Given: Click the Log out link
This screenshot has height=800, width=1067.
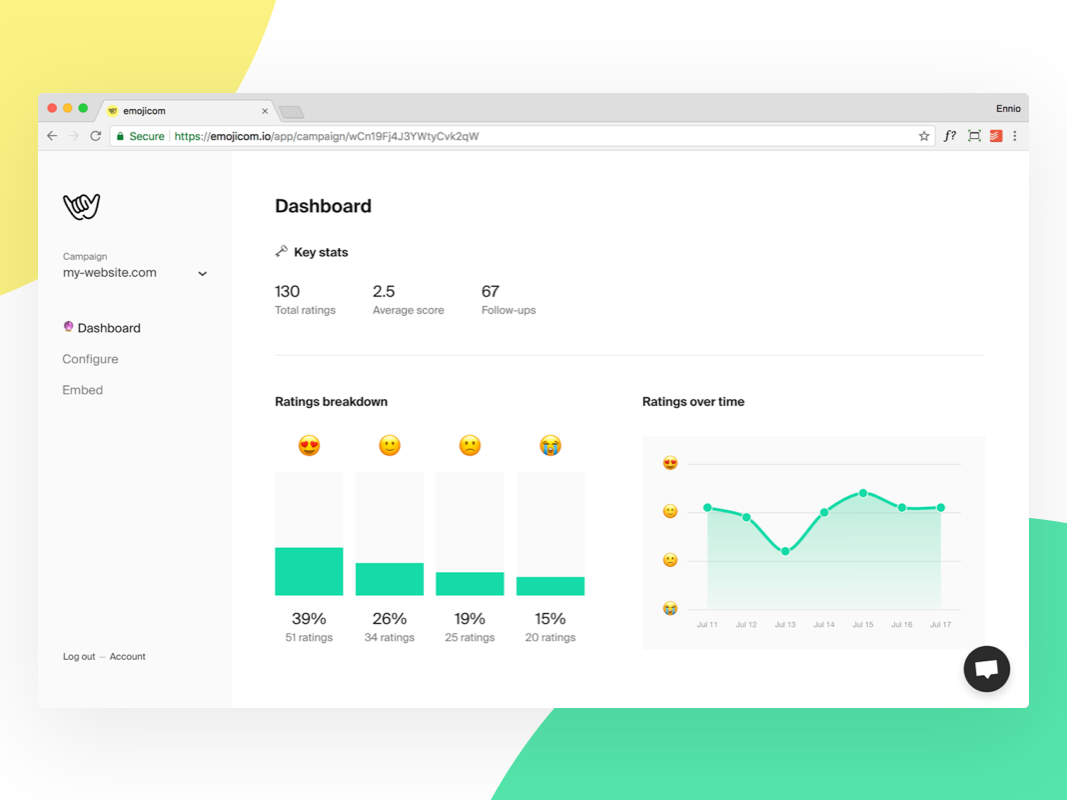Looking at the screenshot, I should 79,656.
